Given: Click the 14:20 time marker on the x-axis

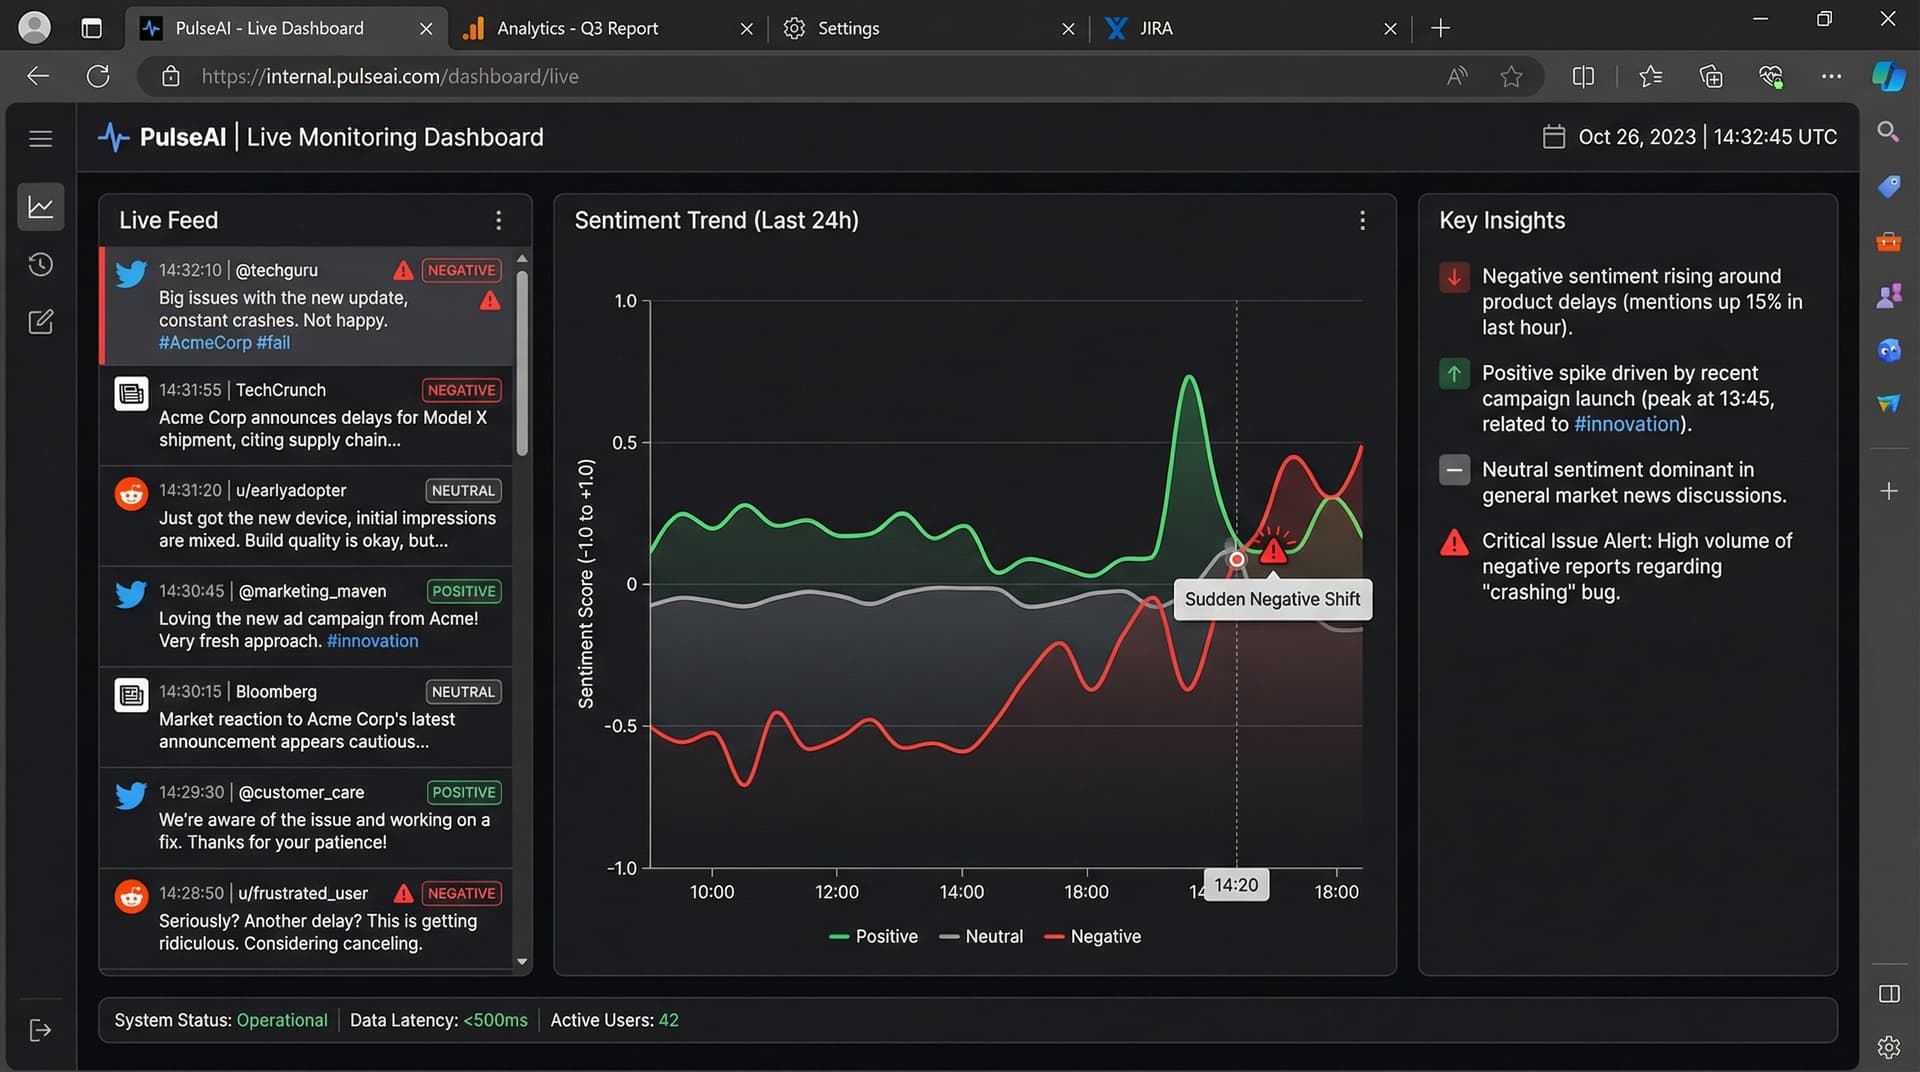Looking at the screenshot, I should tap(1236, 886).
